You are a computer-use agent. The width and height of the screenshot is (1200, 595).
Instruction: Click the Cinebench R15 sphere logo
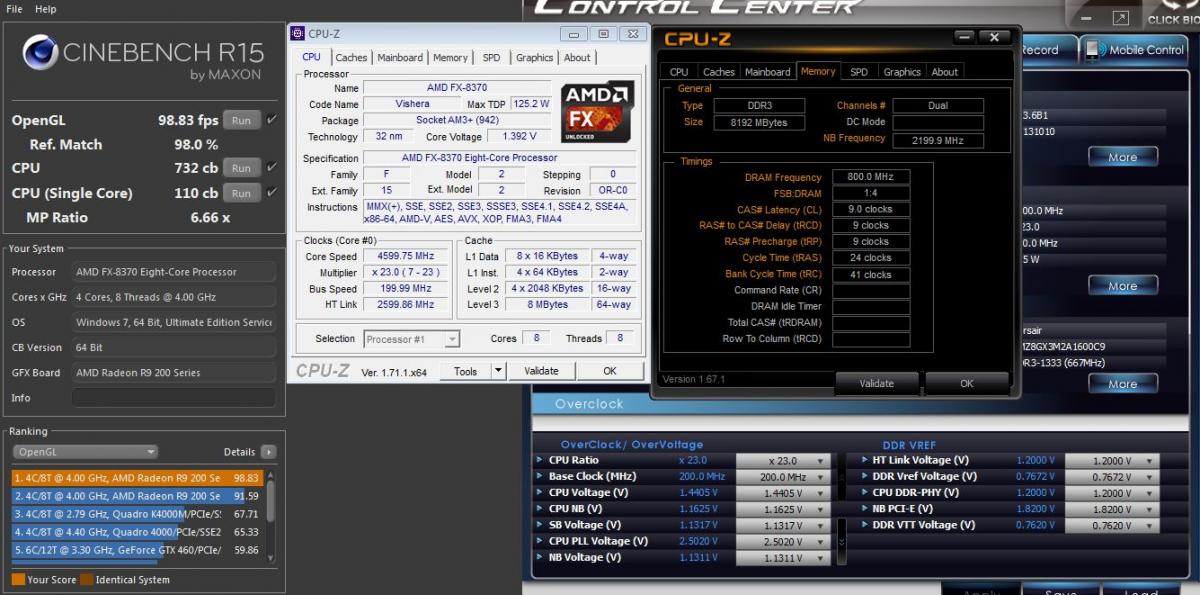tap(40, 53)
